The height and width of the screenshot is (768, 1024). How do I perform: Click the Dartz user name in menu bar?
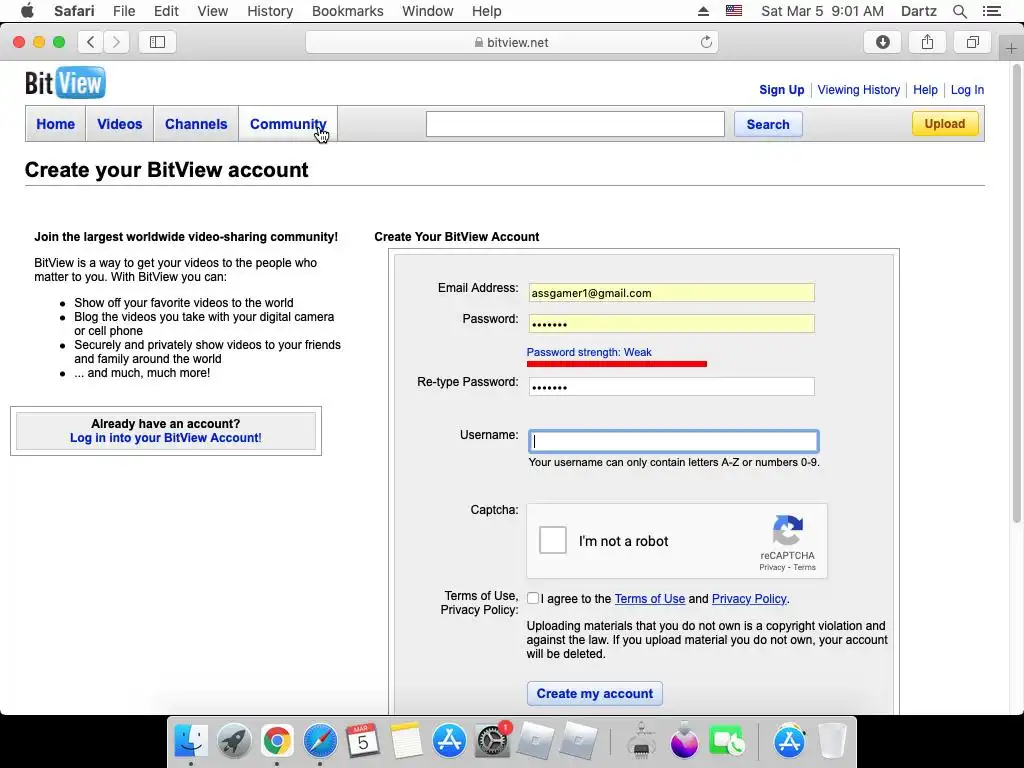(x=919, y=11)
